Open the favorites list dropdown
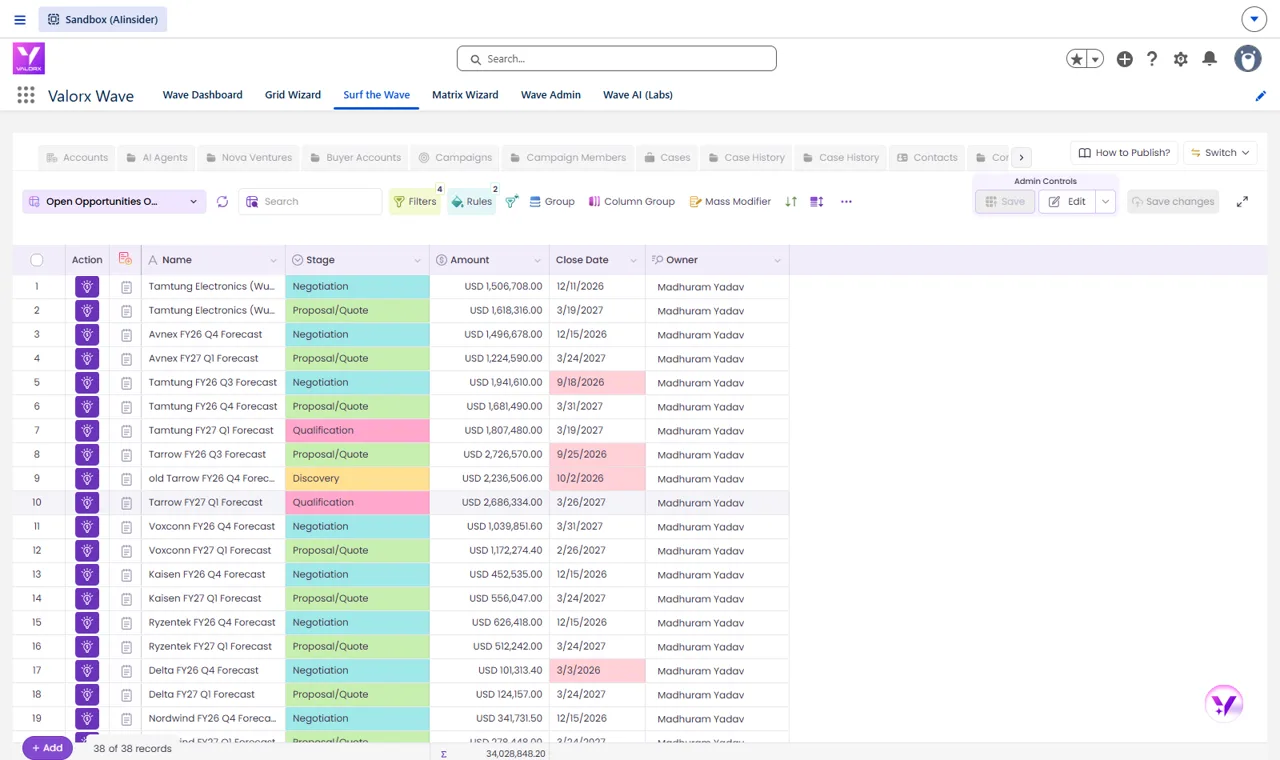1280x760 pixels. point(1096,59)
